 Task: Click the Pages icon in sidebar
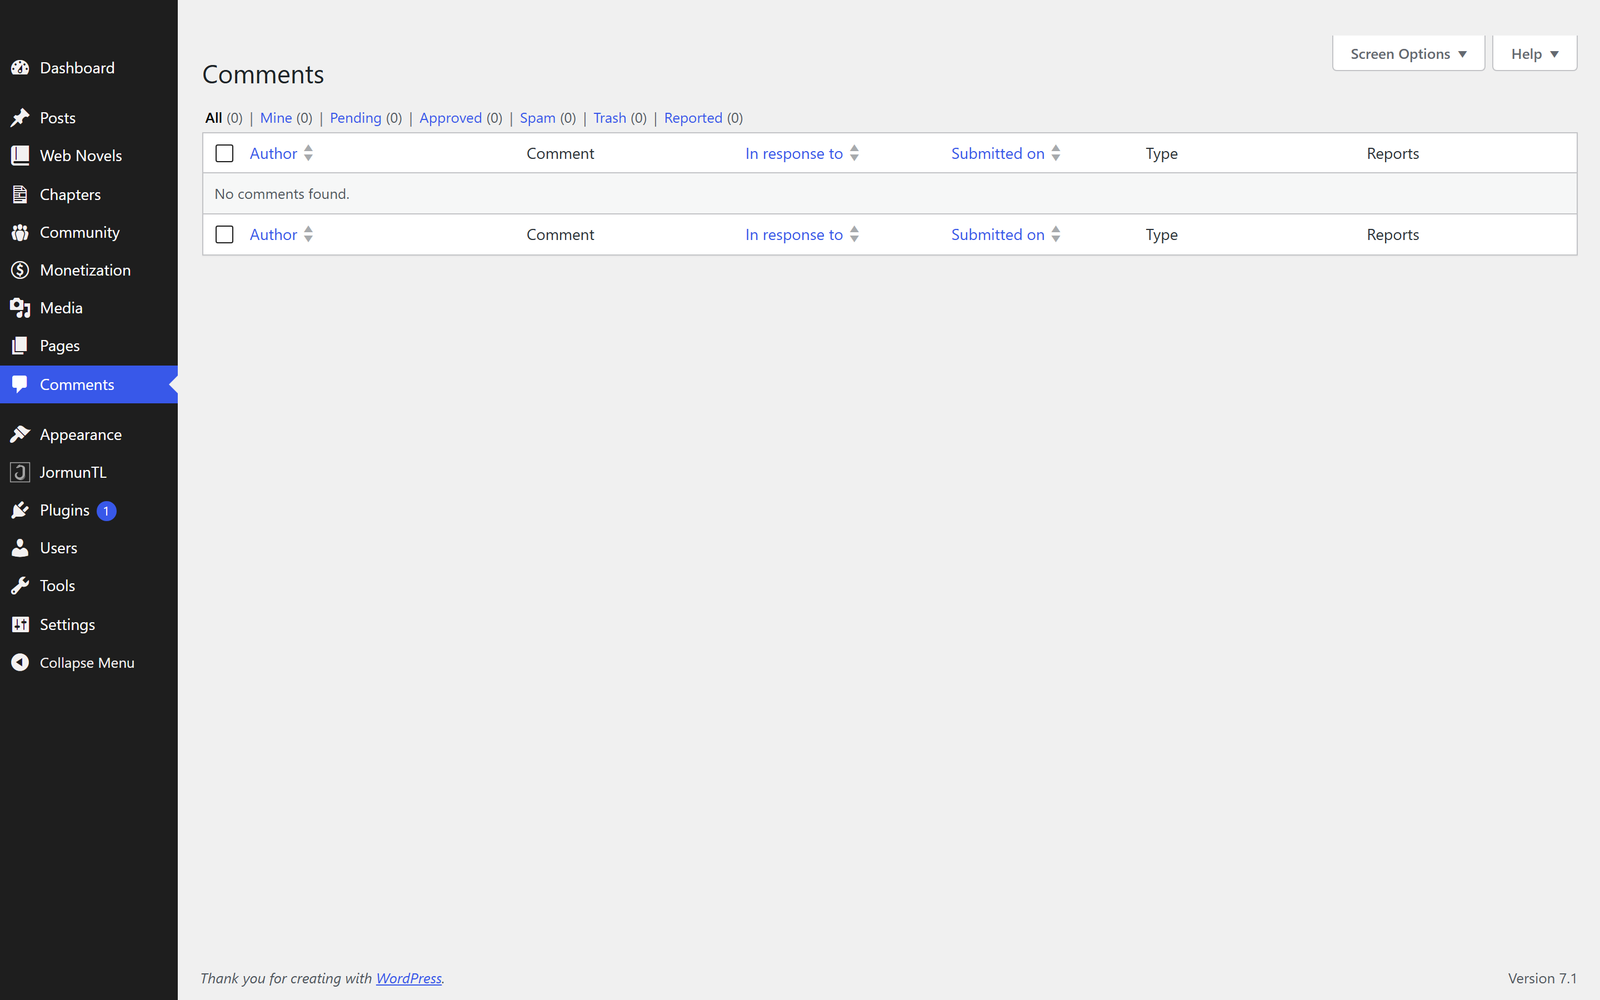pos(20,346)
